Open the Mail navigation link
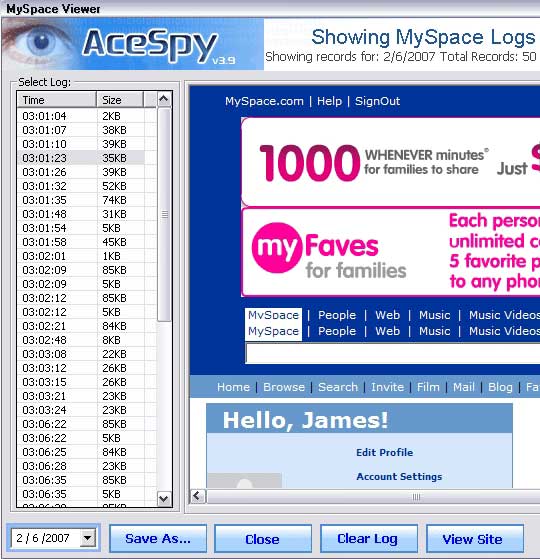540x559 pixels. click(464, 387)
